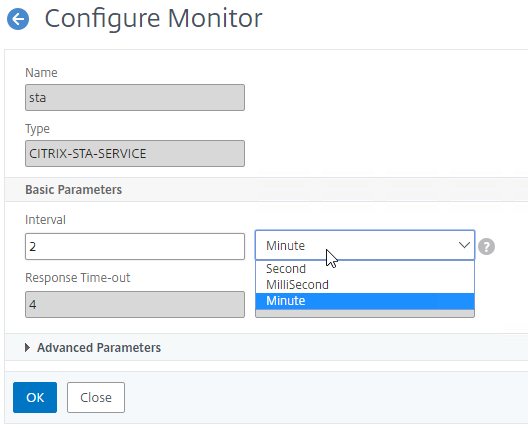Click the Type field showing CITRIX-STA-SERVICE
This screenshot has height=424, width=528.
tap(135, 154)
